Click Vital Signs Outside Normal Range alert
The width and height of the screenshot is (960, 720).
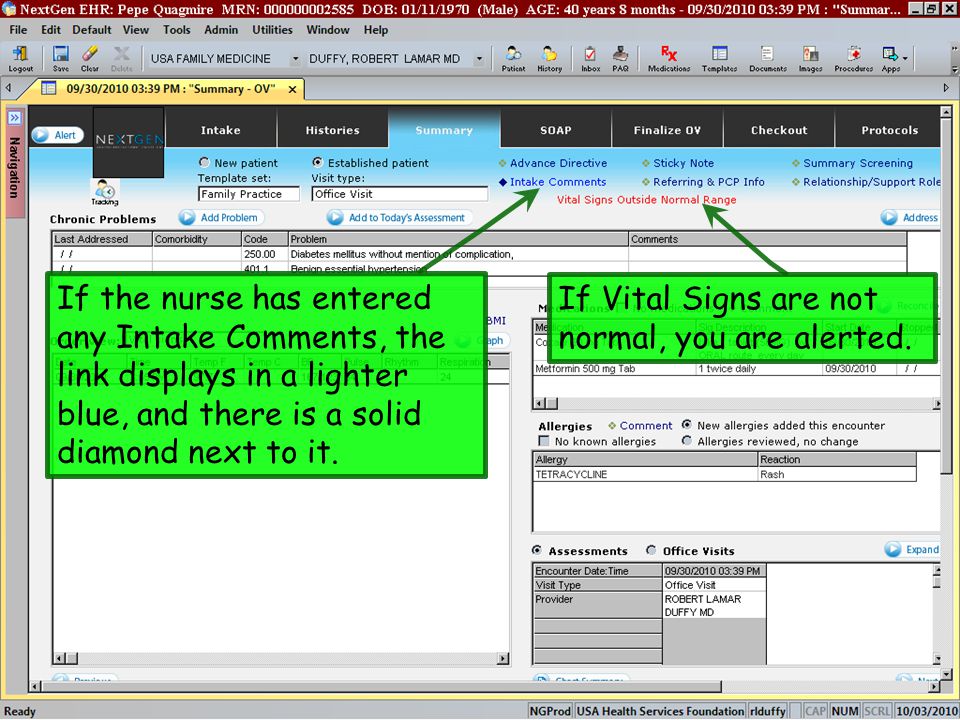[647, 200]
